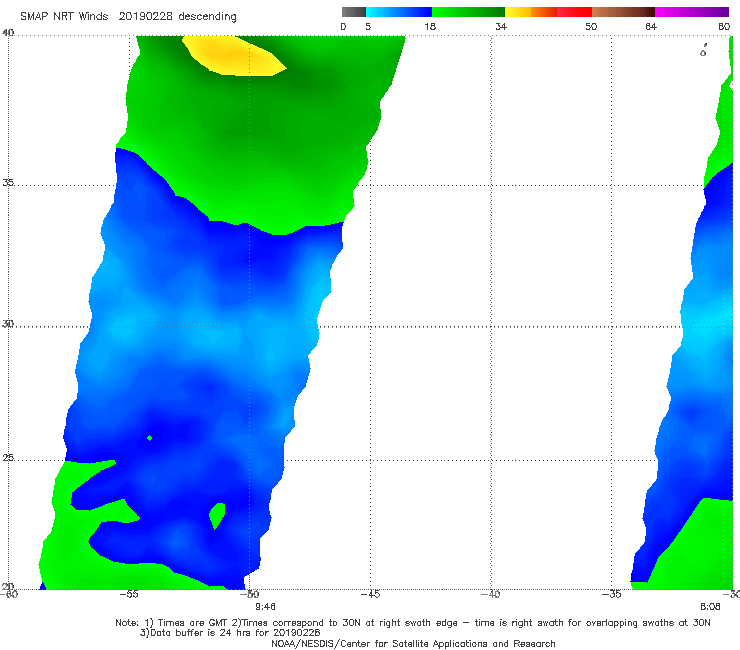Viewport: 740px width, 650px height.
Task: Click the small green oval patch near 22N
Action: [x=217, y=515]
